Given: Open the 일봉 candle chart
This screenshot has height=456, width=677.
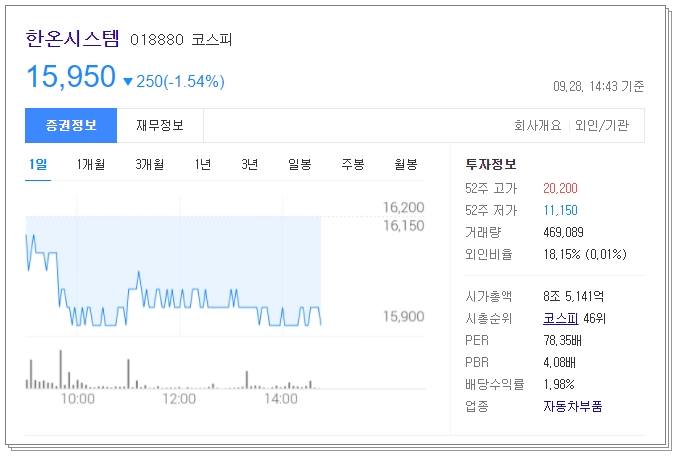Looking at the screenshot, I should (x=300, y=165).
